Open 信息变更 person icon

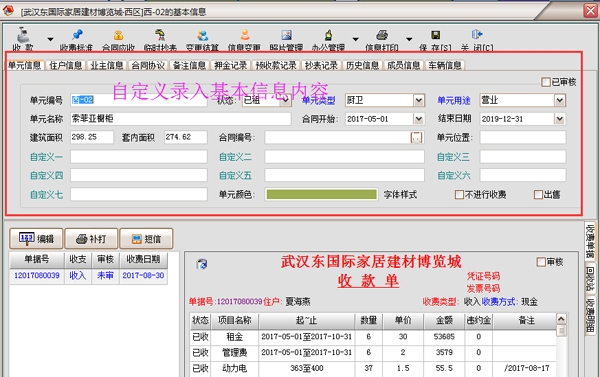click(x=245, y=35)
